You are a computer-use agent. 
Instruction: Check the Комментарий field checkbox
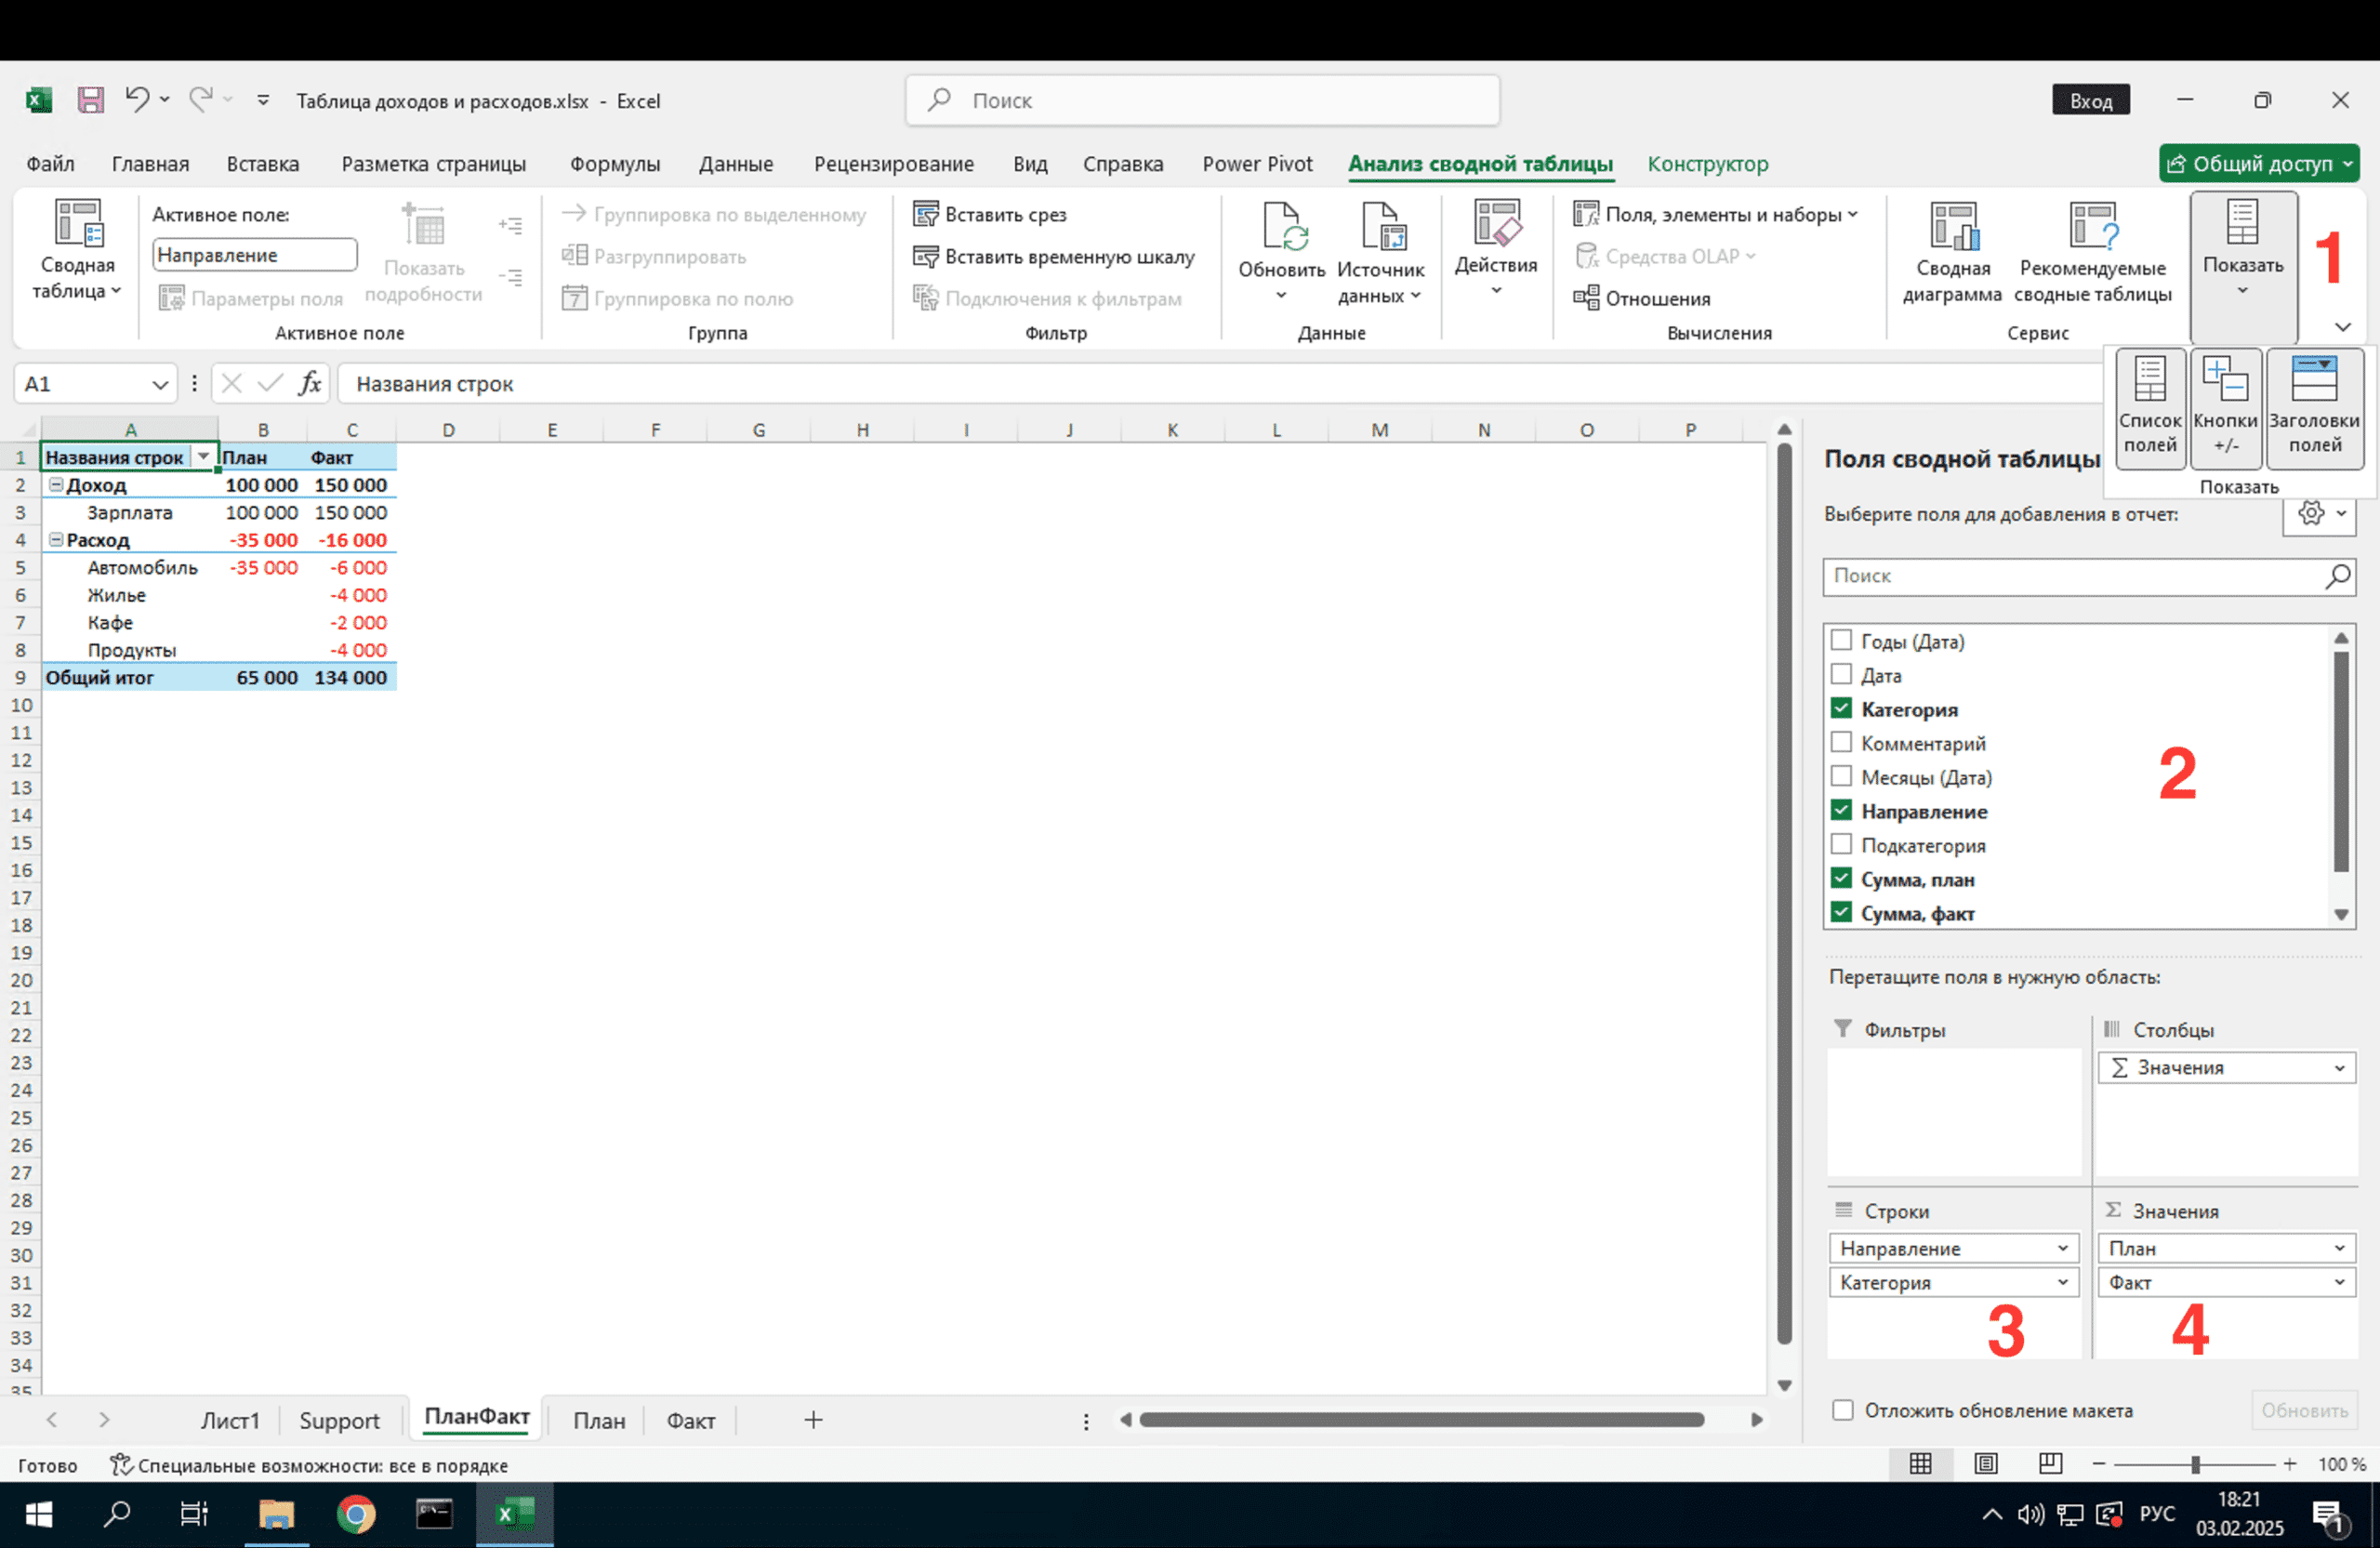[x=1841, y=742]
